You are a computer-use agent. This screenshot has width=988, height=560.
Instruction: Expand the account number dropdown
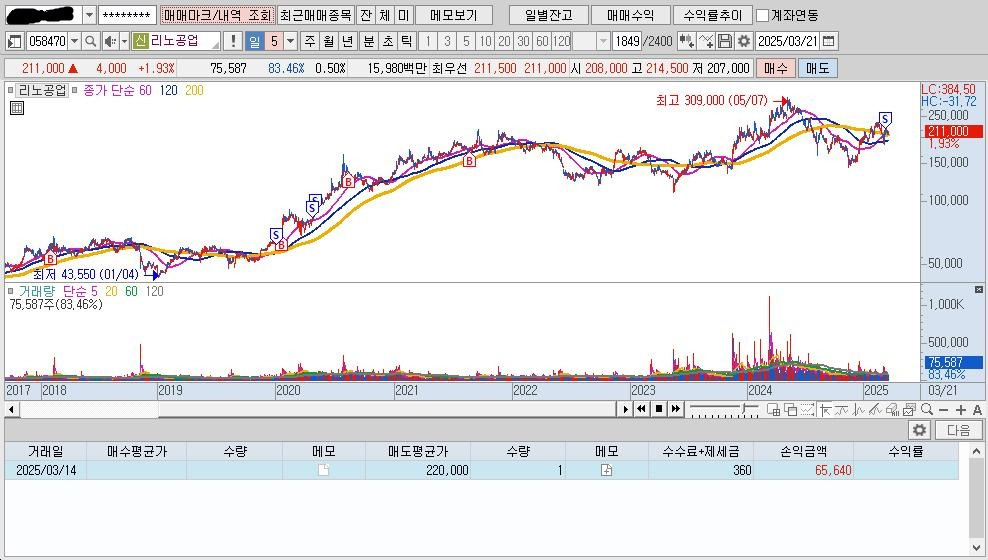pyautogui.click(x=88, y=16)
